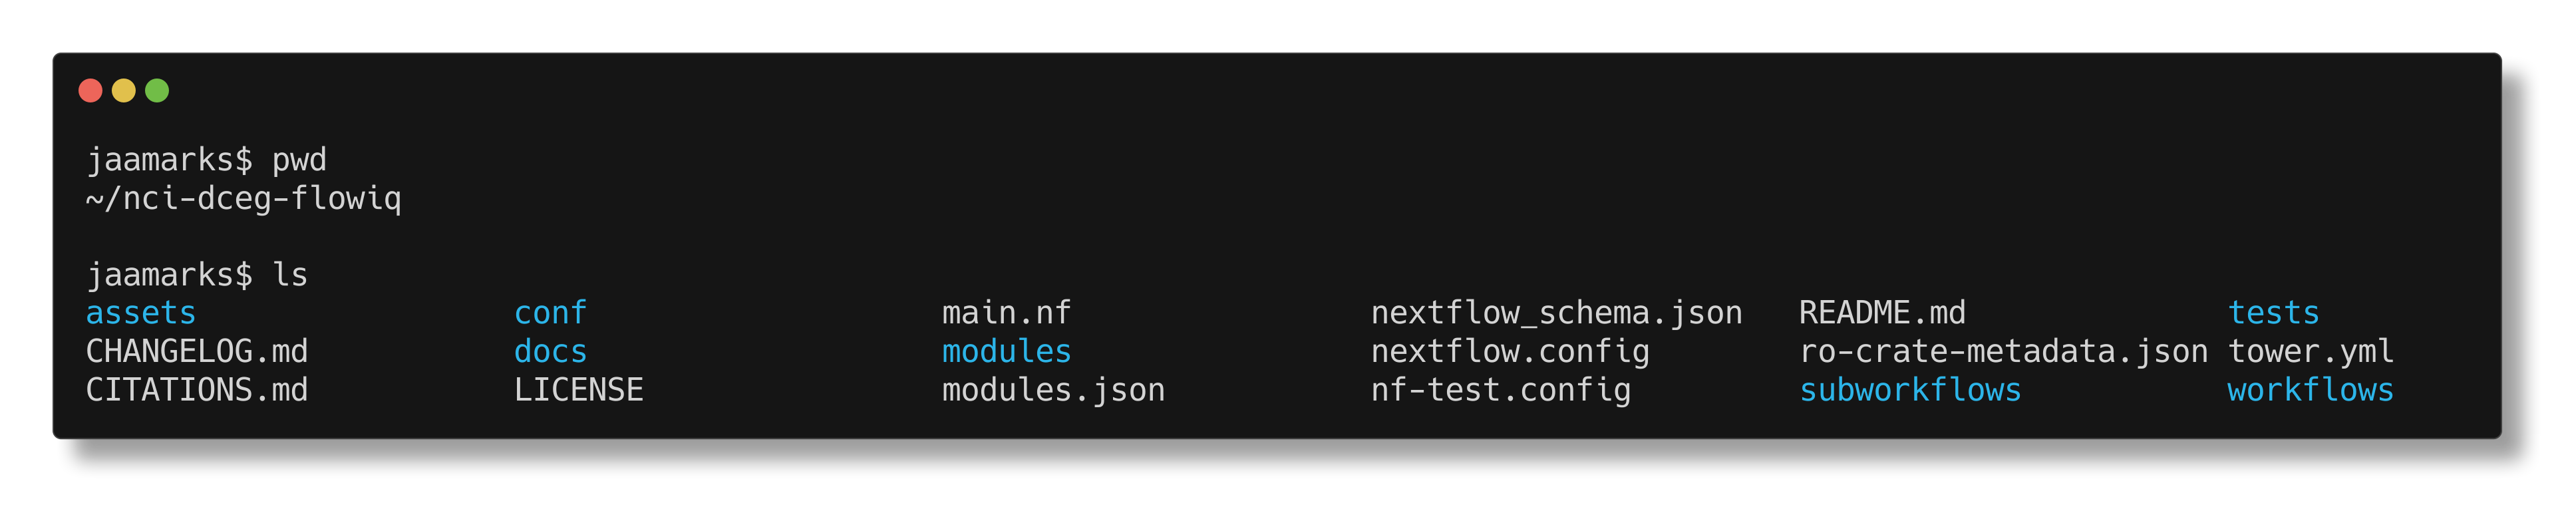
Task: Click the nextflow_schema.json file name
Action: click(1556, 313)
